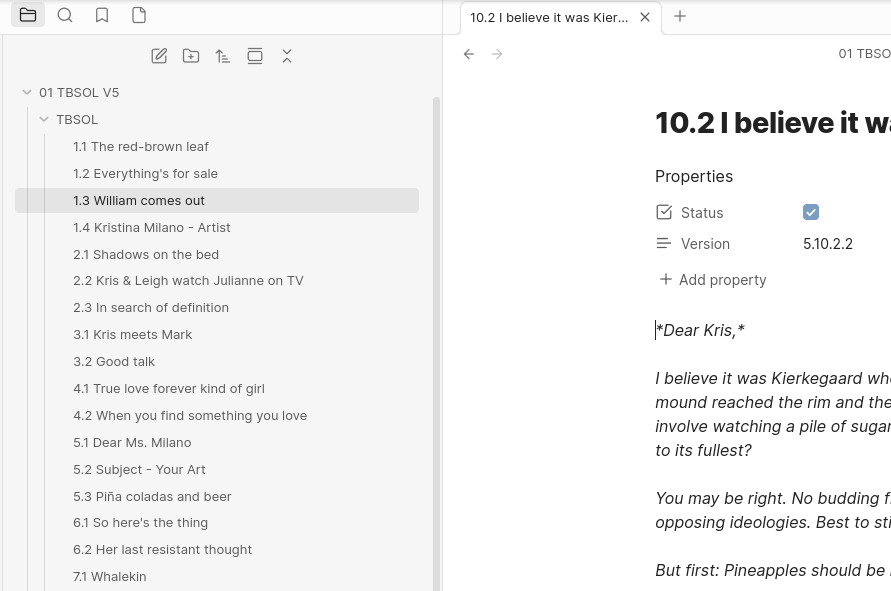Open note 5.3 Piña coladas and beer
The width and height of the screenshot is (891, 591).
(x=152, y=496)
